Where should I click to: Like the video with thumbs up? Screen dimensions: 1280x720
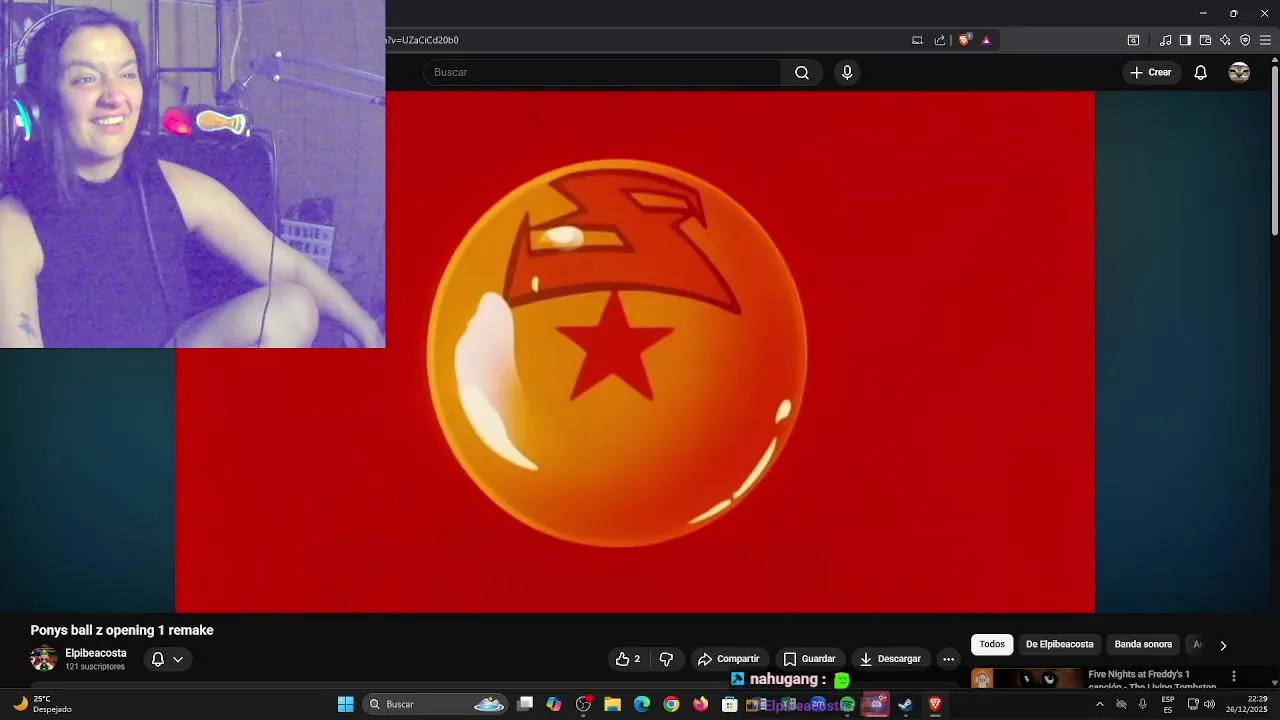click(628, 659)
